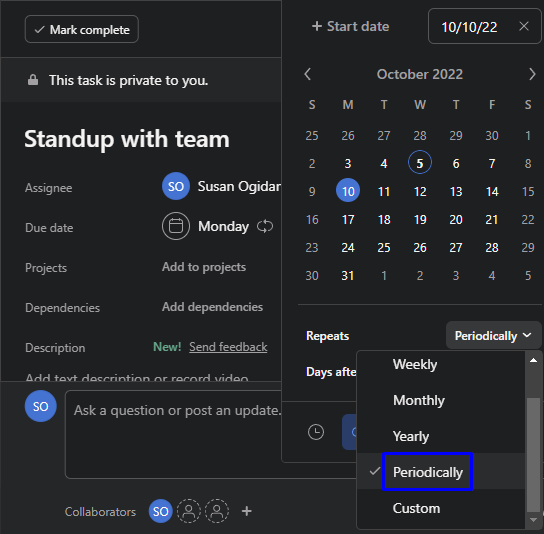Click Send feedback link
The width and height of the screenshot is (544, 534).
(228, 347)
